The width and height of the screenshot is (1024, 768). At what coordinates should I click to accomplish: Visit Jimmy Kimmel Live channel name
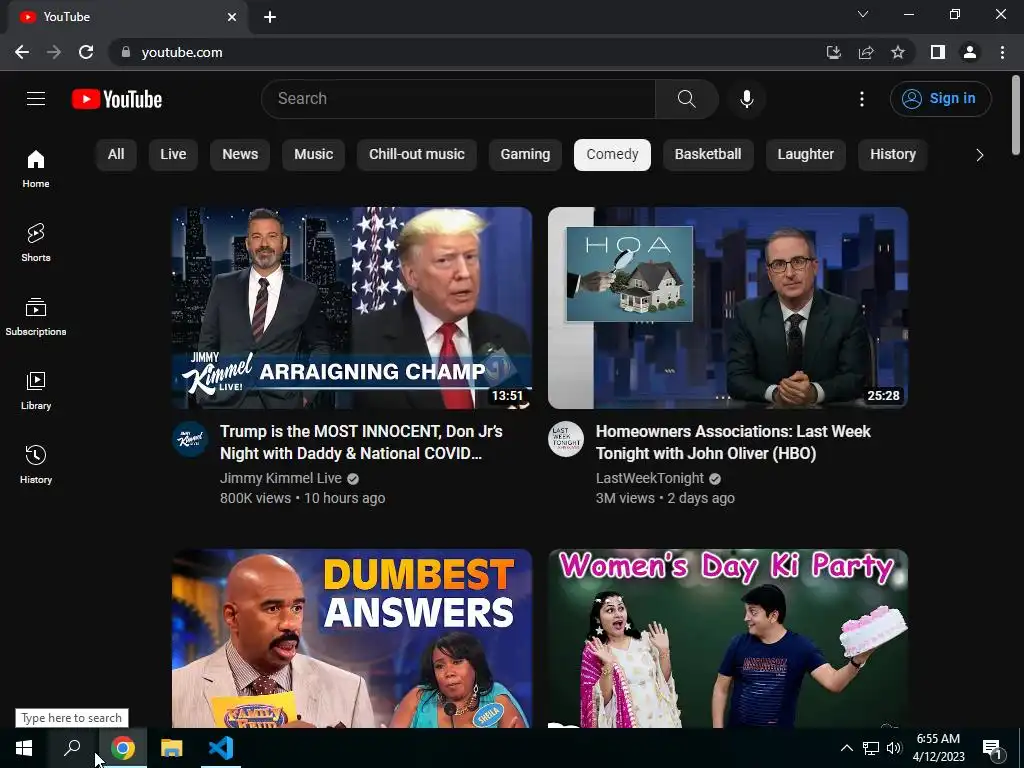281,478
